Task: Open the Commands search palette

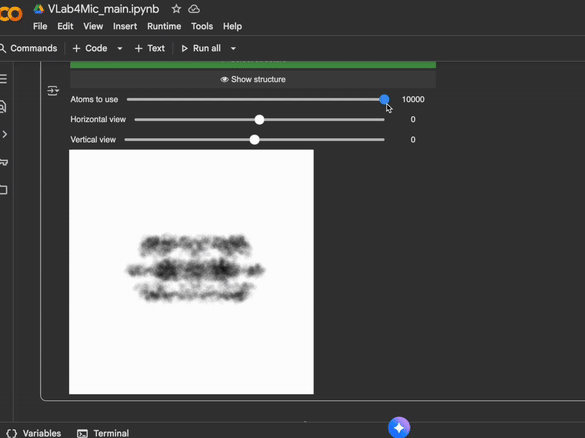Action: 29,49
